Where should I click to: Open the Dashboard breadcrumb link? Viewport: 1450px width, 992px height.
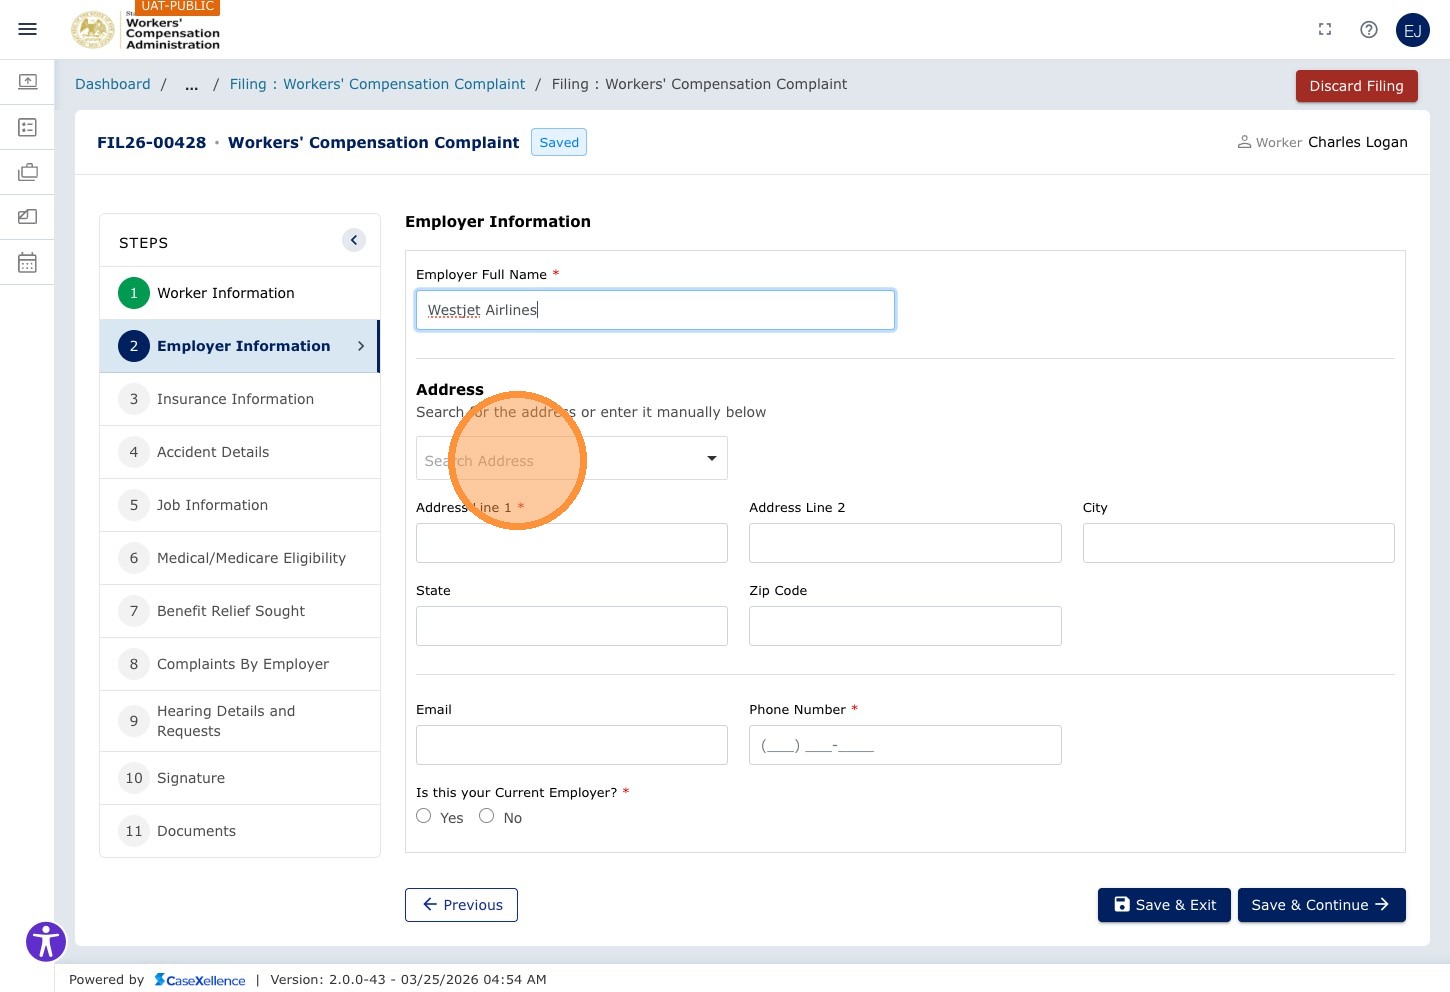(113, 85)
